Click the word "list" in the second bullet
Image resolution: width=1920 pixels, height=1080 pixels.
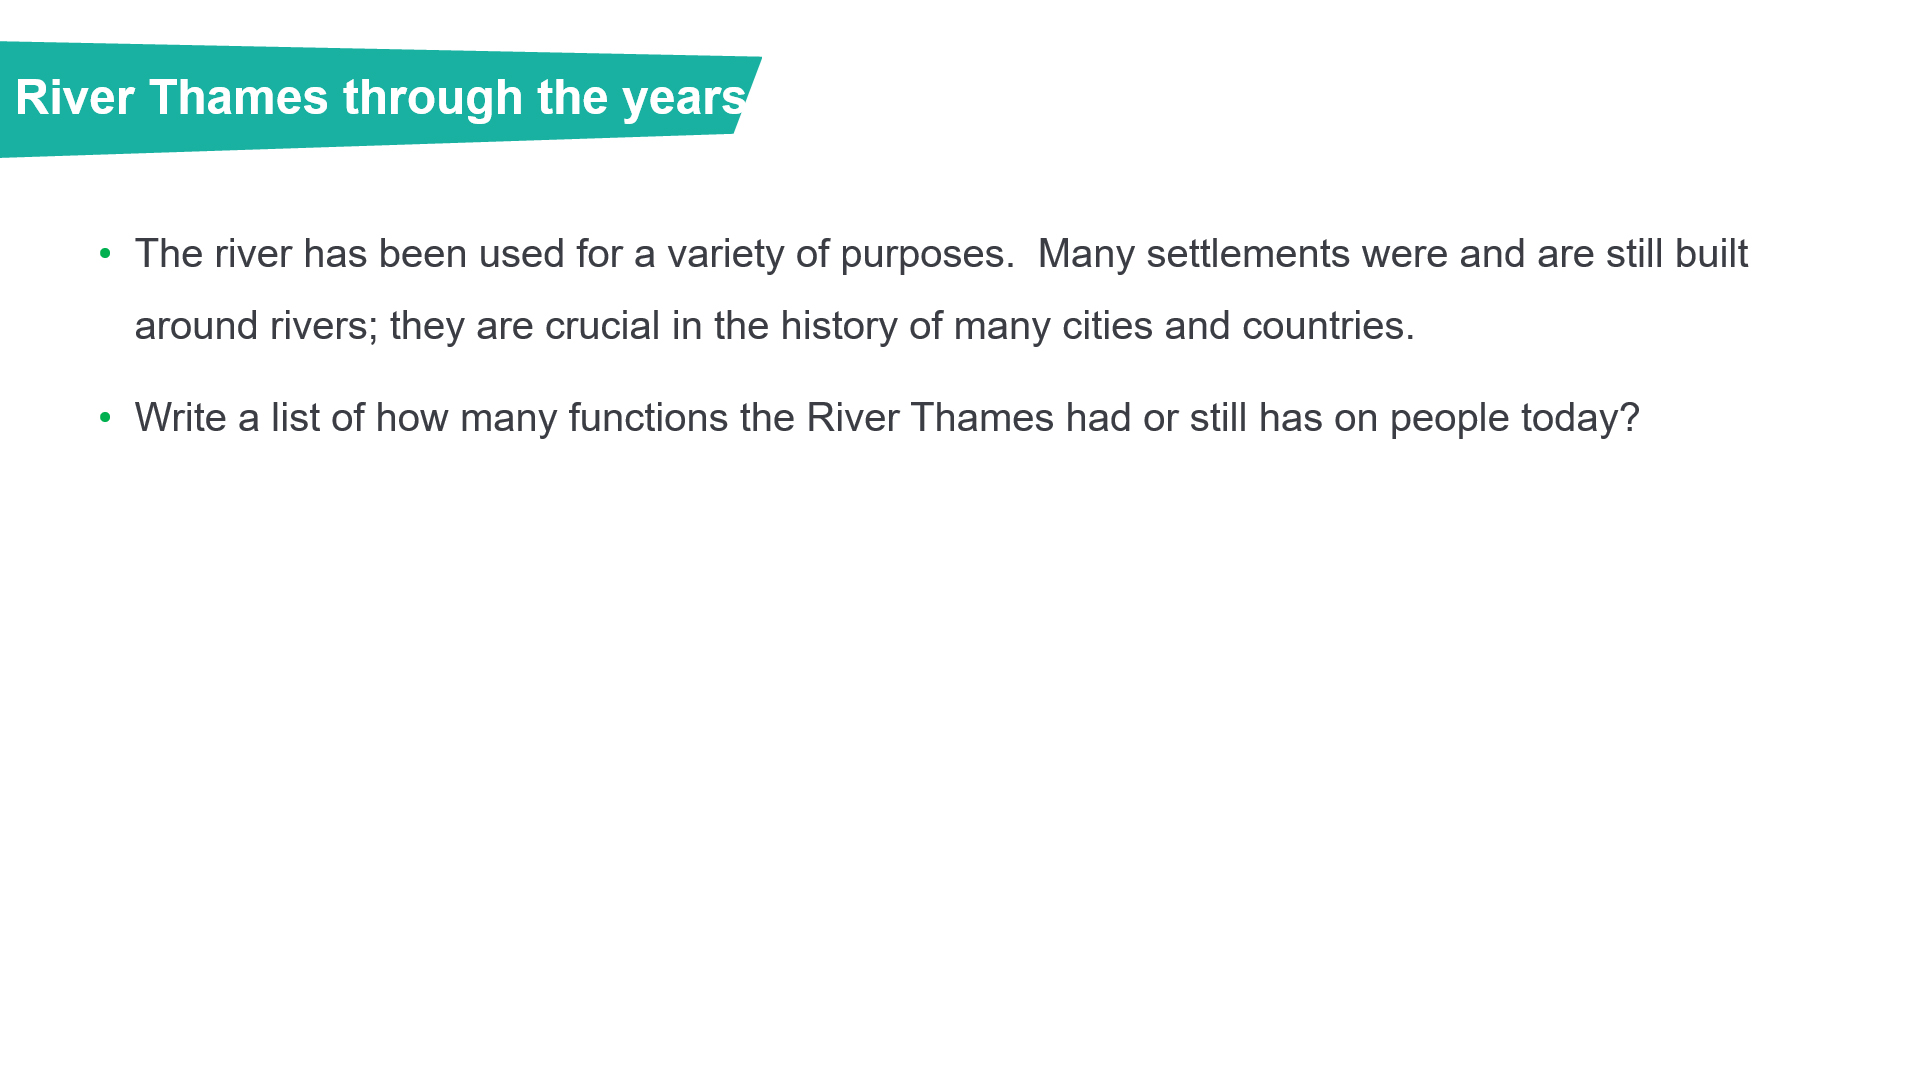coord(295,418)
